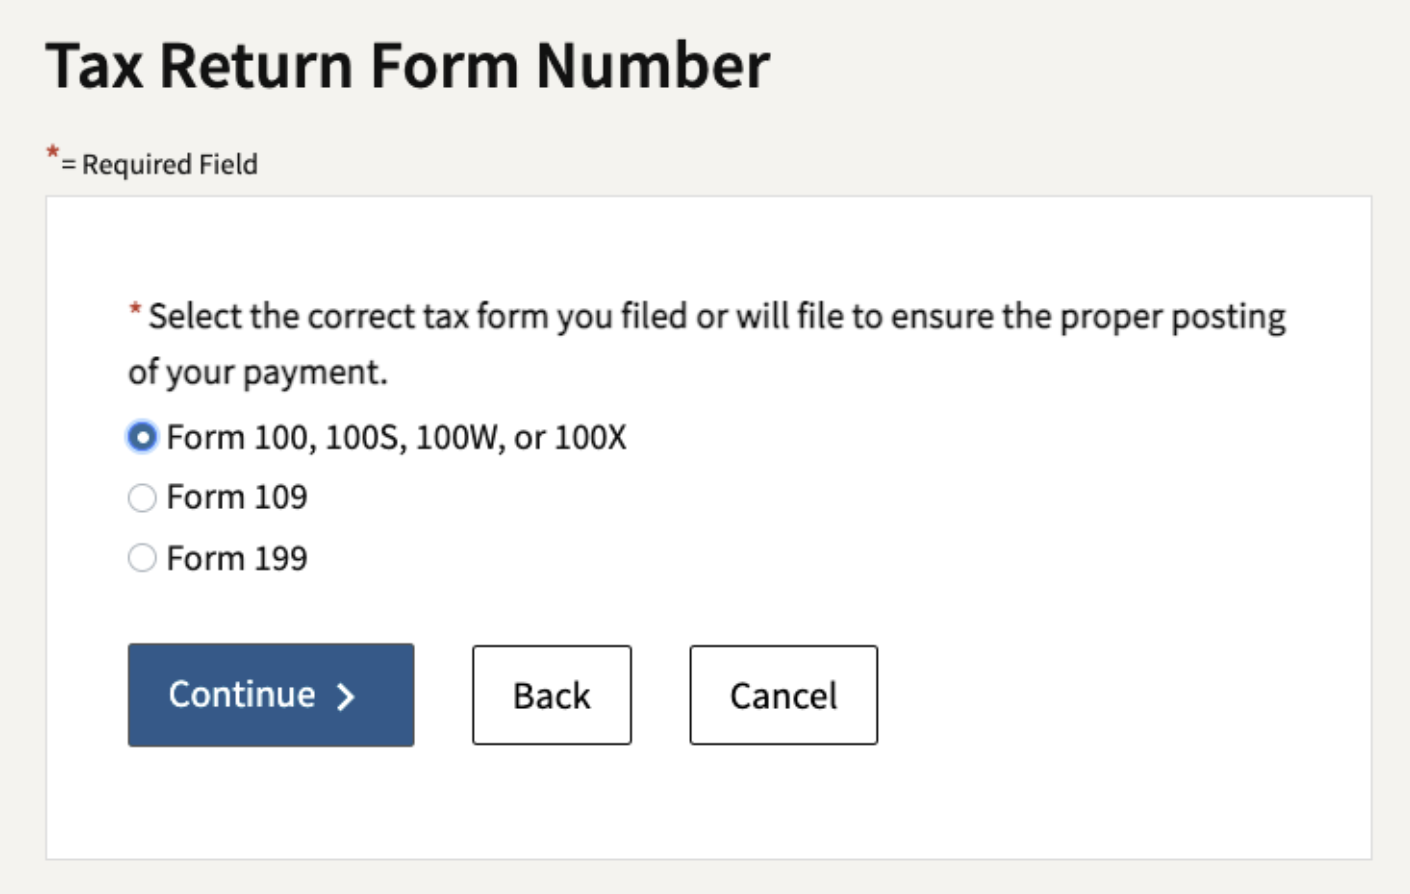Click the word 'Continue' on blue button
The image size is (1410, 894).
242,694
